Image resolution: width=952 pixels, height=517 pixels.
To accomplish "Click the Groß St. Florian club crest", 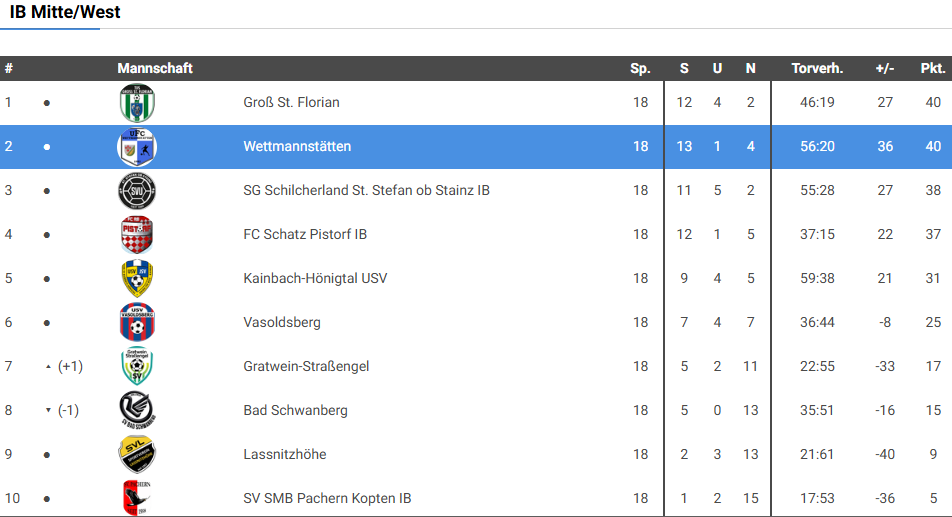I will pos(137,103).
